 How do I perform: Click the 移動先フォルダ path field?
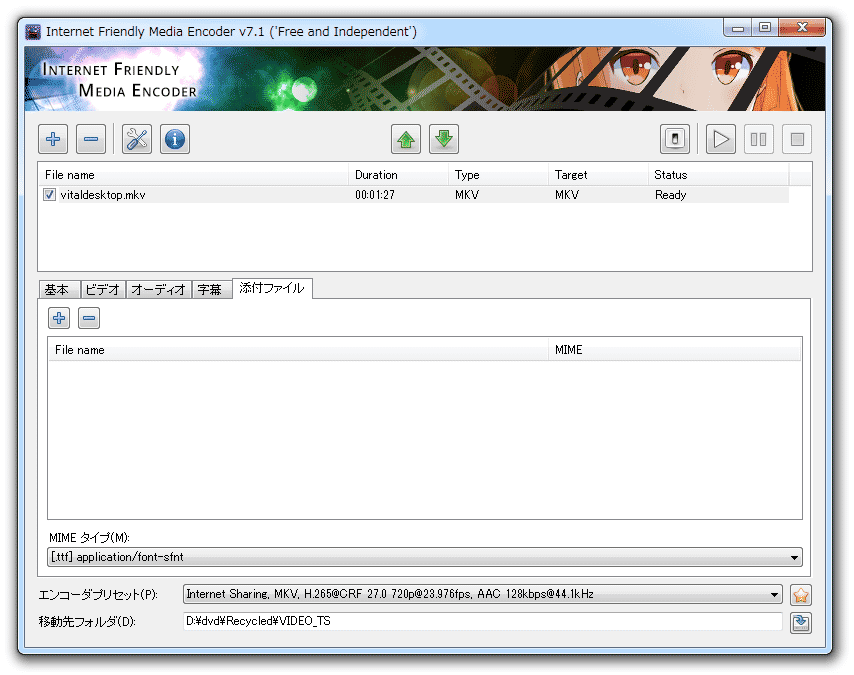[x=483, y=622]
